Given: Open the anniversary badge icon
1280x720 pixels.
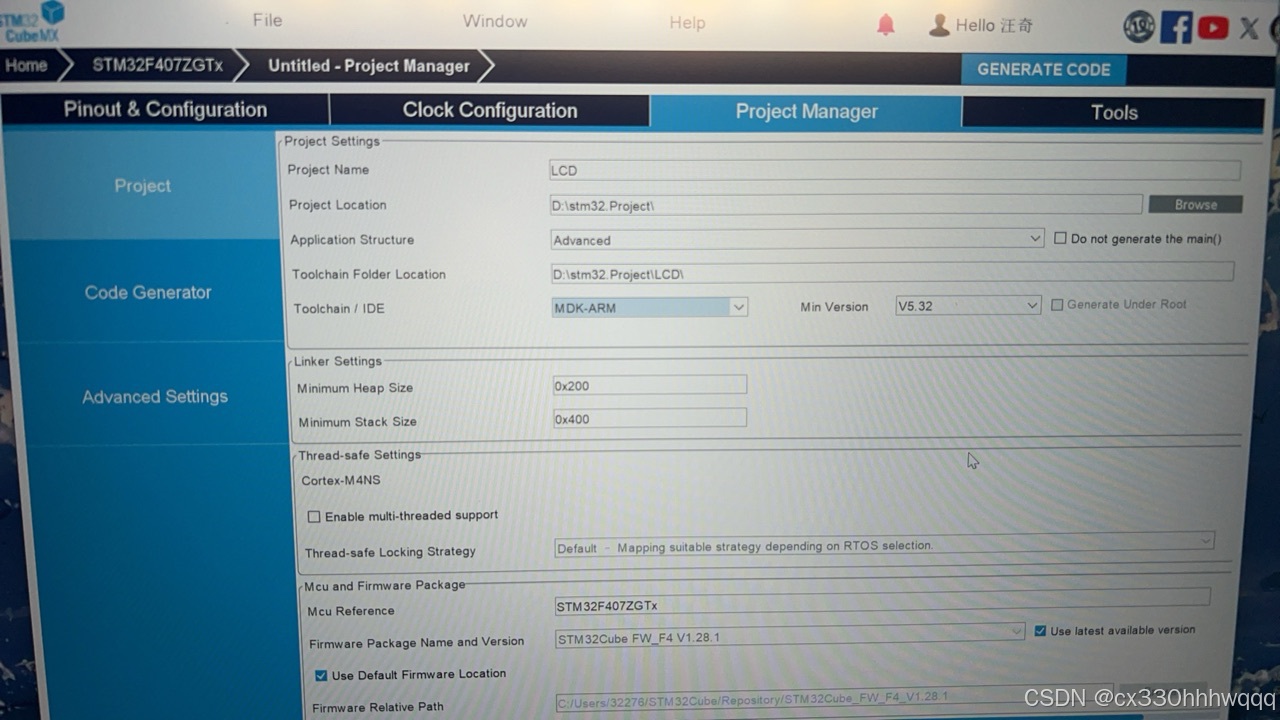Looking at the screenshot, I should (x=1139, y=26).
